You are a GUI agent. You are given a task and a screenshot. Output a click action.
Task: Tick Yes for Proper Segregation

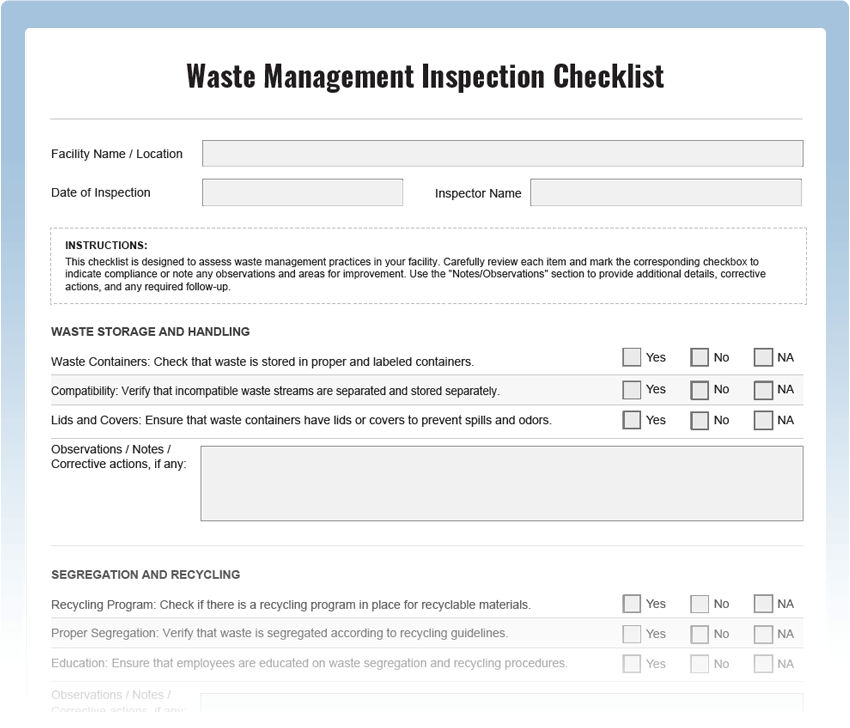point(632,634)
